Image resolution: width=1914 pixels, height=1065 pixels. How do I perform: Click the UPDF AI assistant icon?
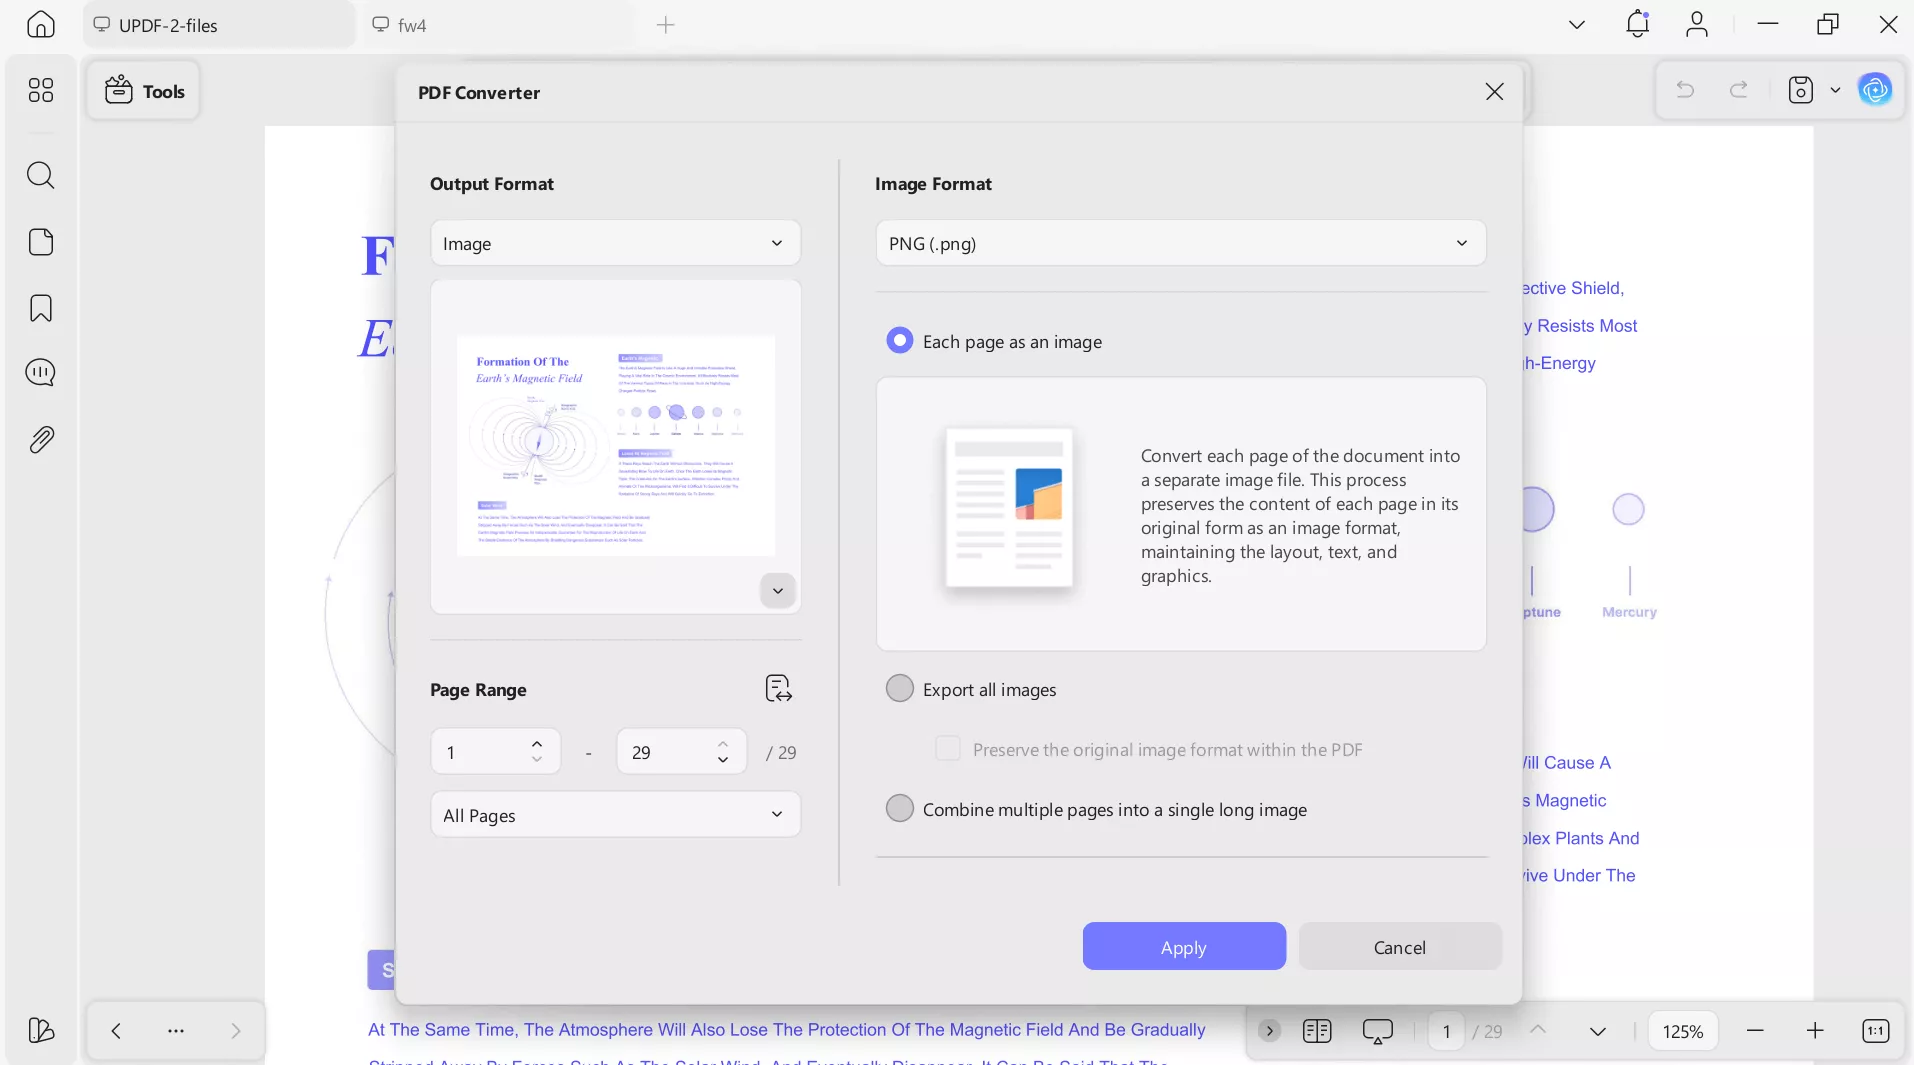pos(1874,90)
